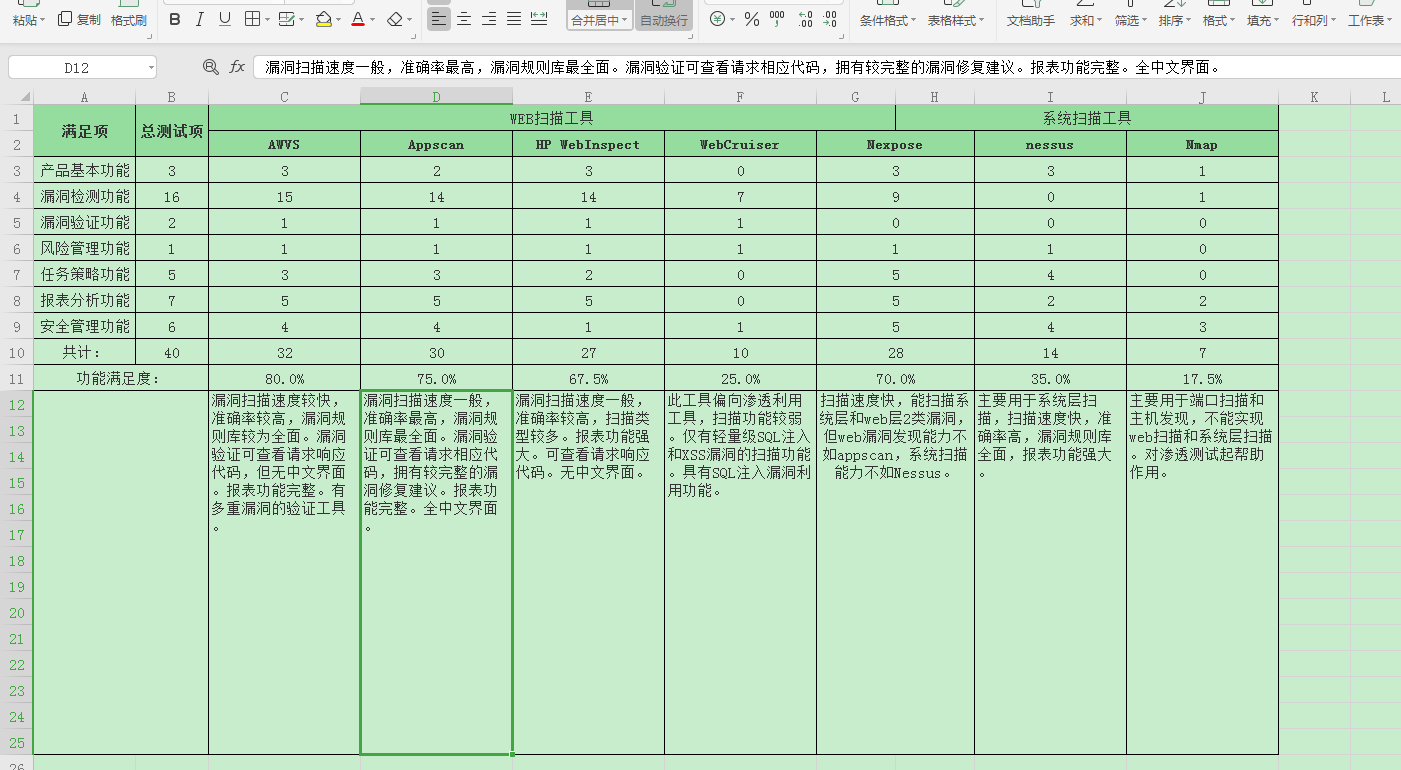Open the currency format dropdown arrow

[732, 19]
